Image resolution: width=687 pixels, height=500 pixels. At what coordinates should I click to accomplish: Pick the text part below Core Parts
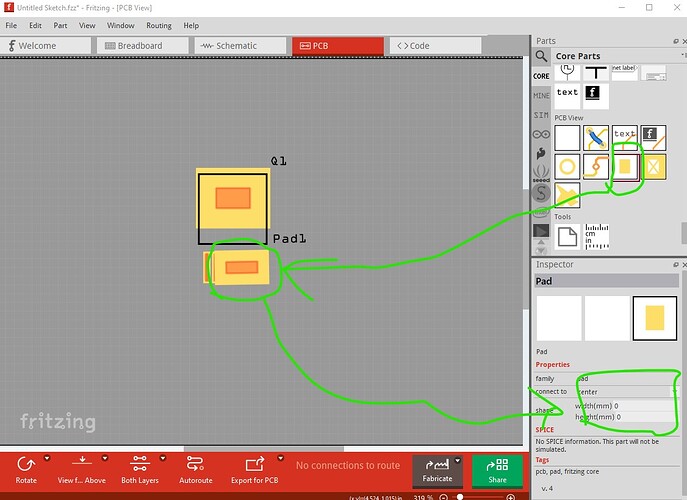[x=567, y=96]
